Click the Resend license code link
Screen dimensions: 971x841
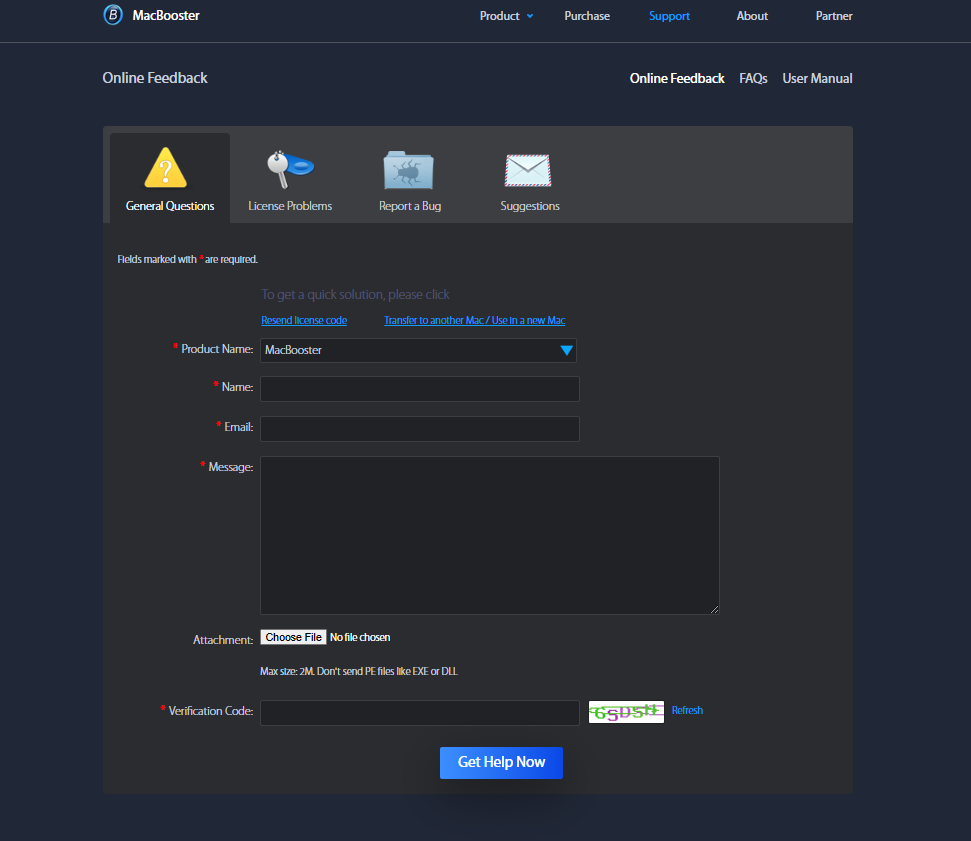[304, 320]
